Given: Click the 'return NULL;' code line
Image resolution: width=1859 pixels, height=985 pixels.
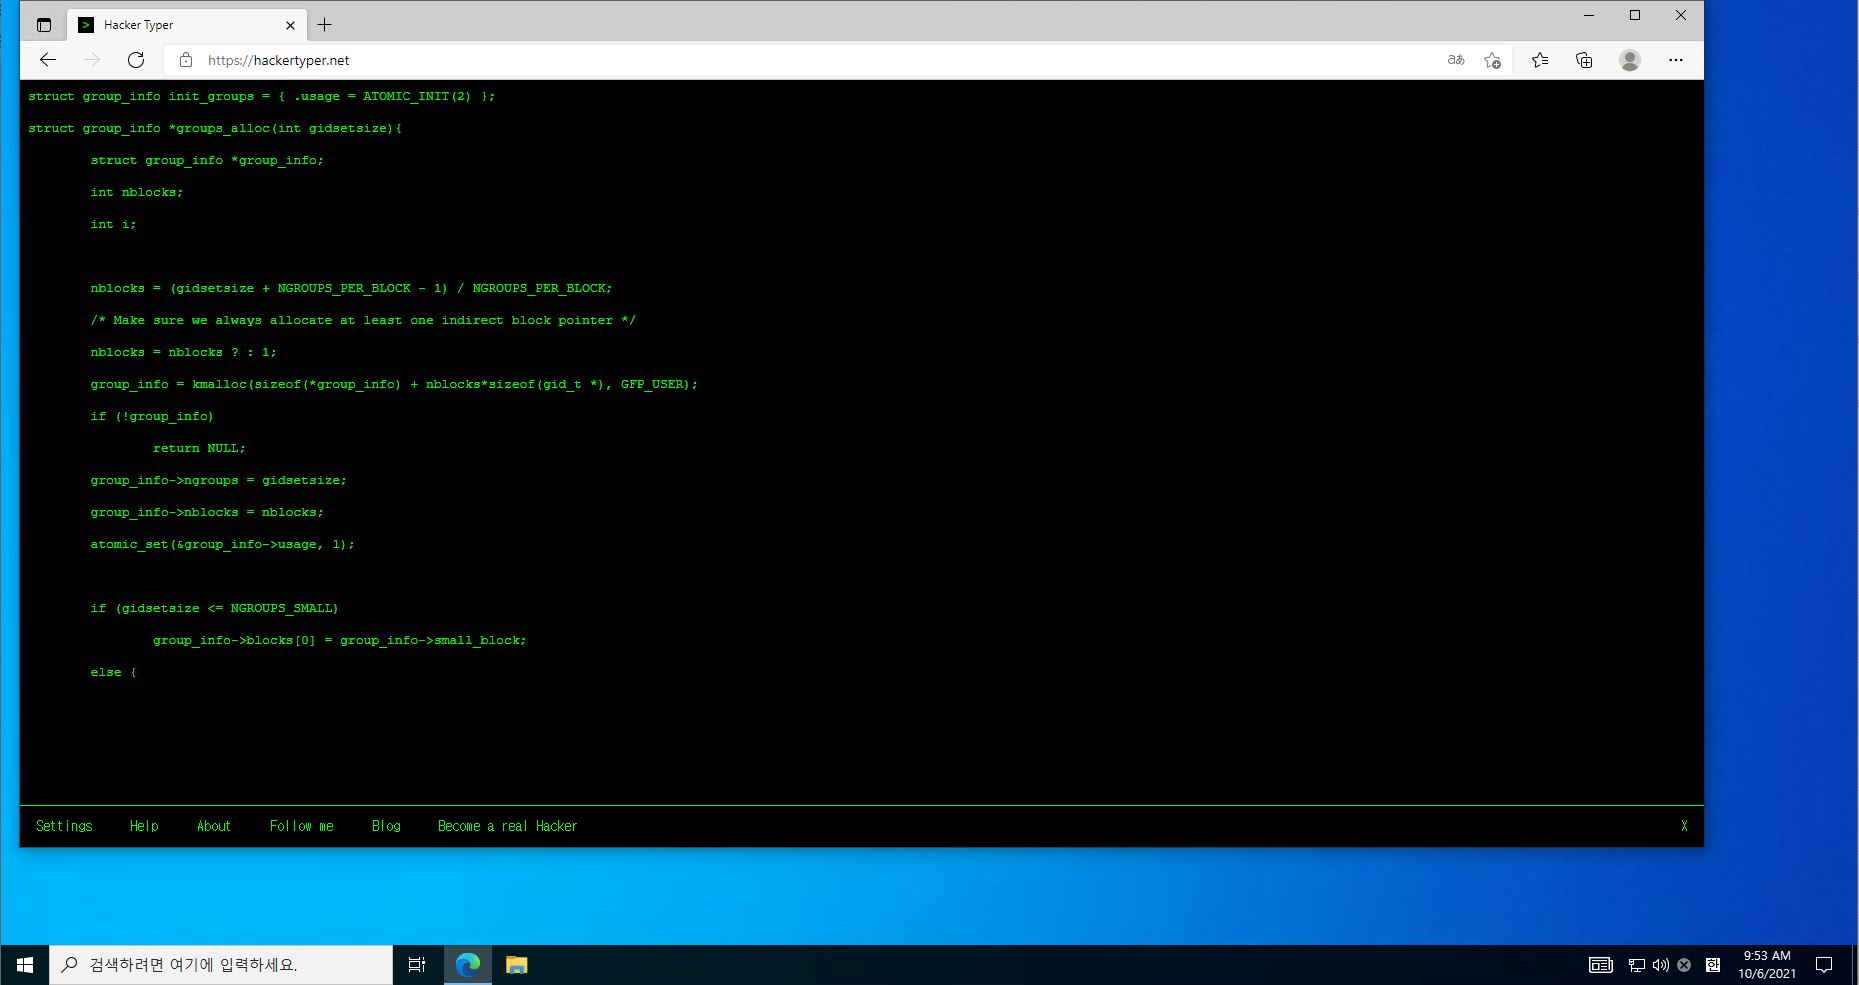Looking at the screenshot, I should (x=199, y=448).
